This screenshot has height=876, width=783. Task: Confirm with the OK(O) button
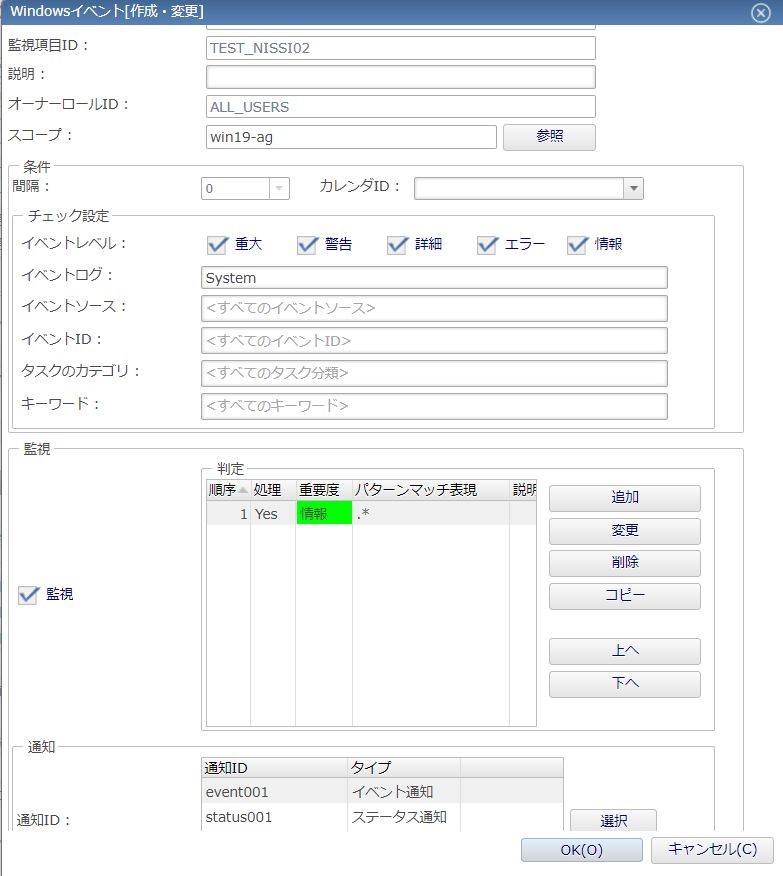[581, 850]
